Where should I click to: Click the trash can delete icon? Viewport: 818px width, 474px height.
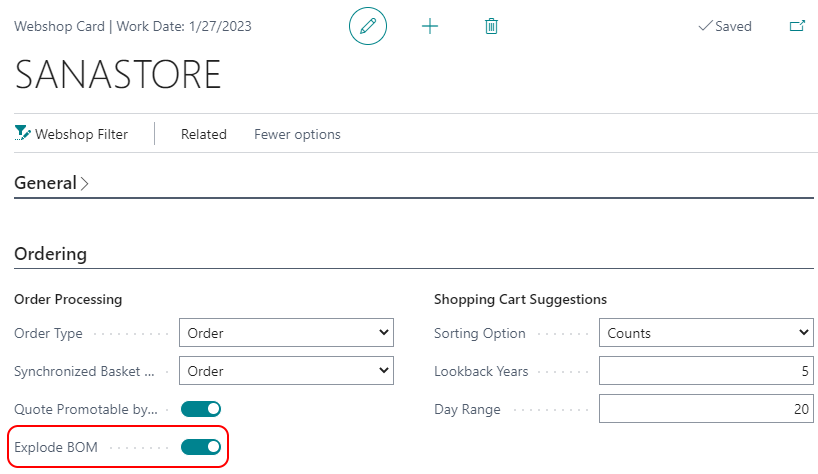(491, 26)
